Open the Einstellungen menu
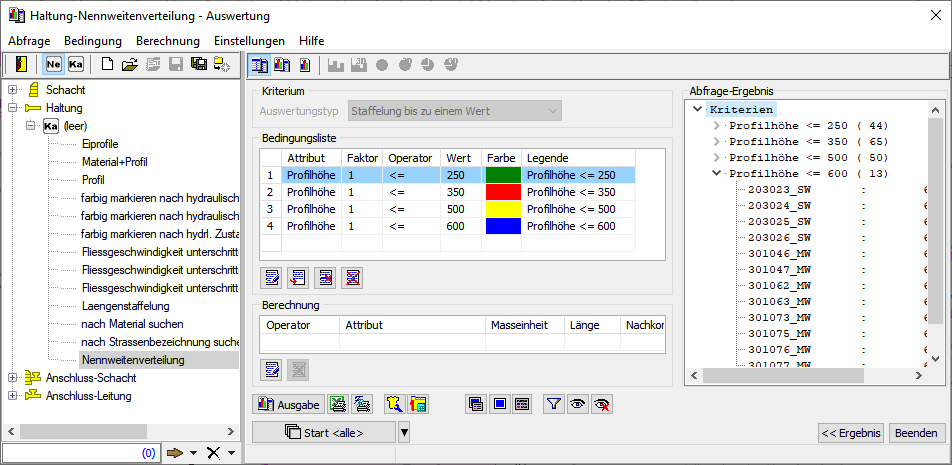This screenshot has width=952, height=465. pyautogui.click(x=249, y=41)
